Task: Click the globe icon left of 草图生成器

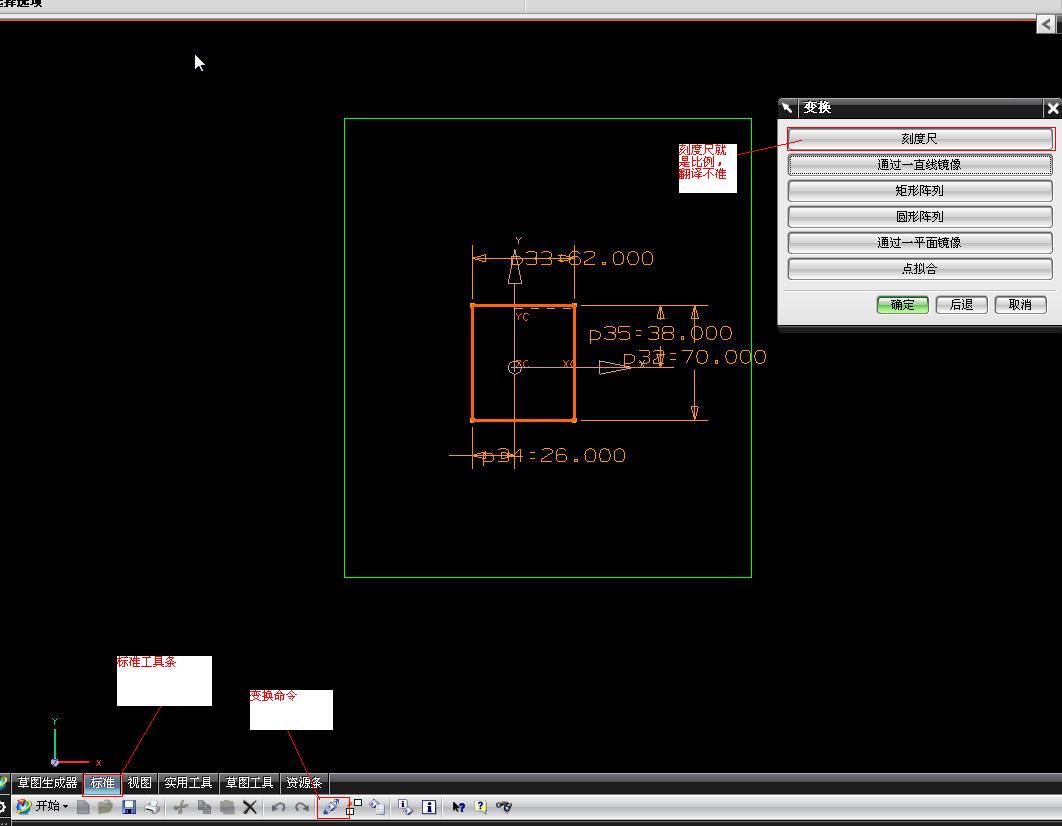Action: coord(3,783)
